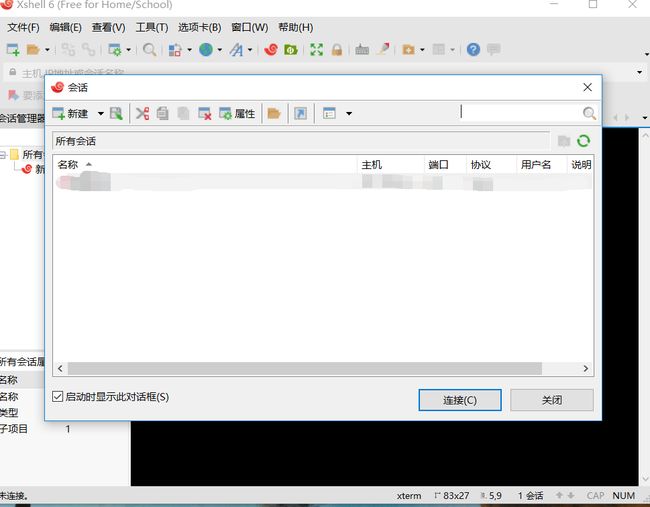Click the 属性 properties button in dialog

[237, 113]
